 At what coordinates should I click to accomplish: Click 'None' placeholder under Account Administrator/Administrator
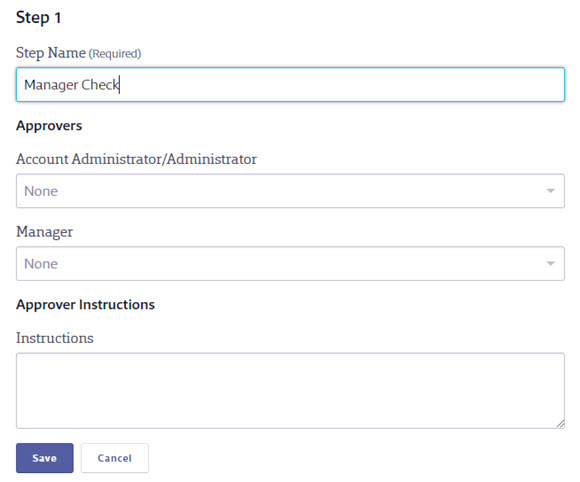41,191
